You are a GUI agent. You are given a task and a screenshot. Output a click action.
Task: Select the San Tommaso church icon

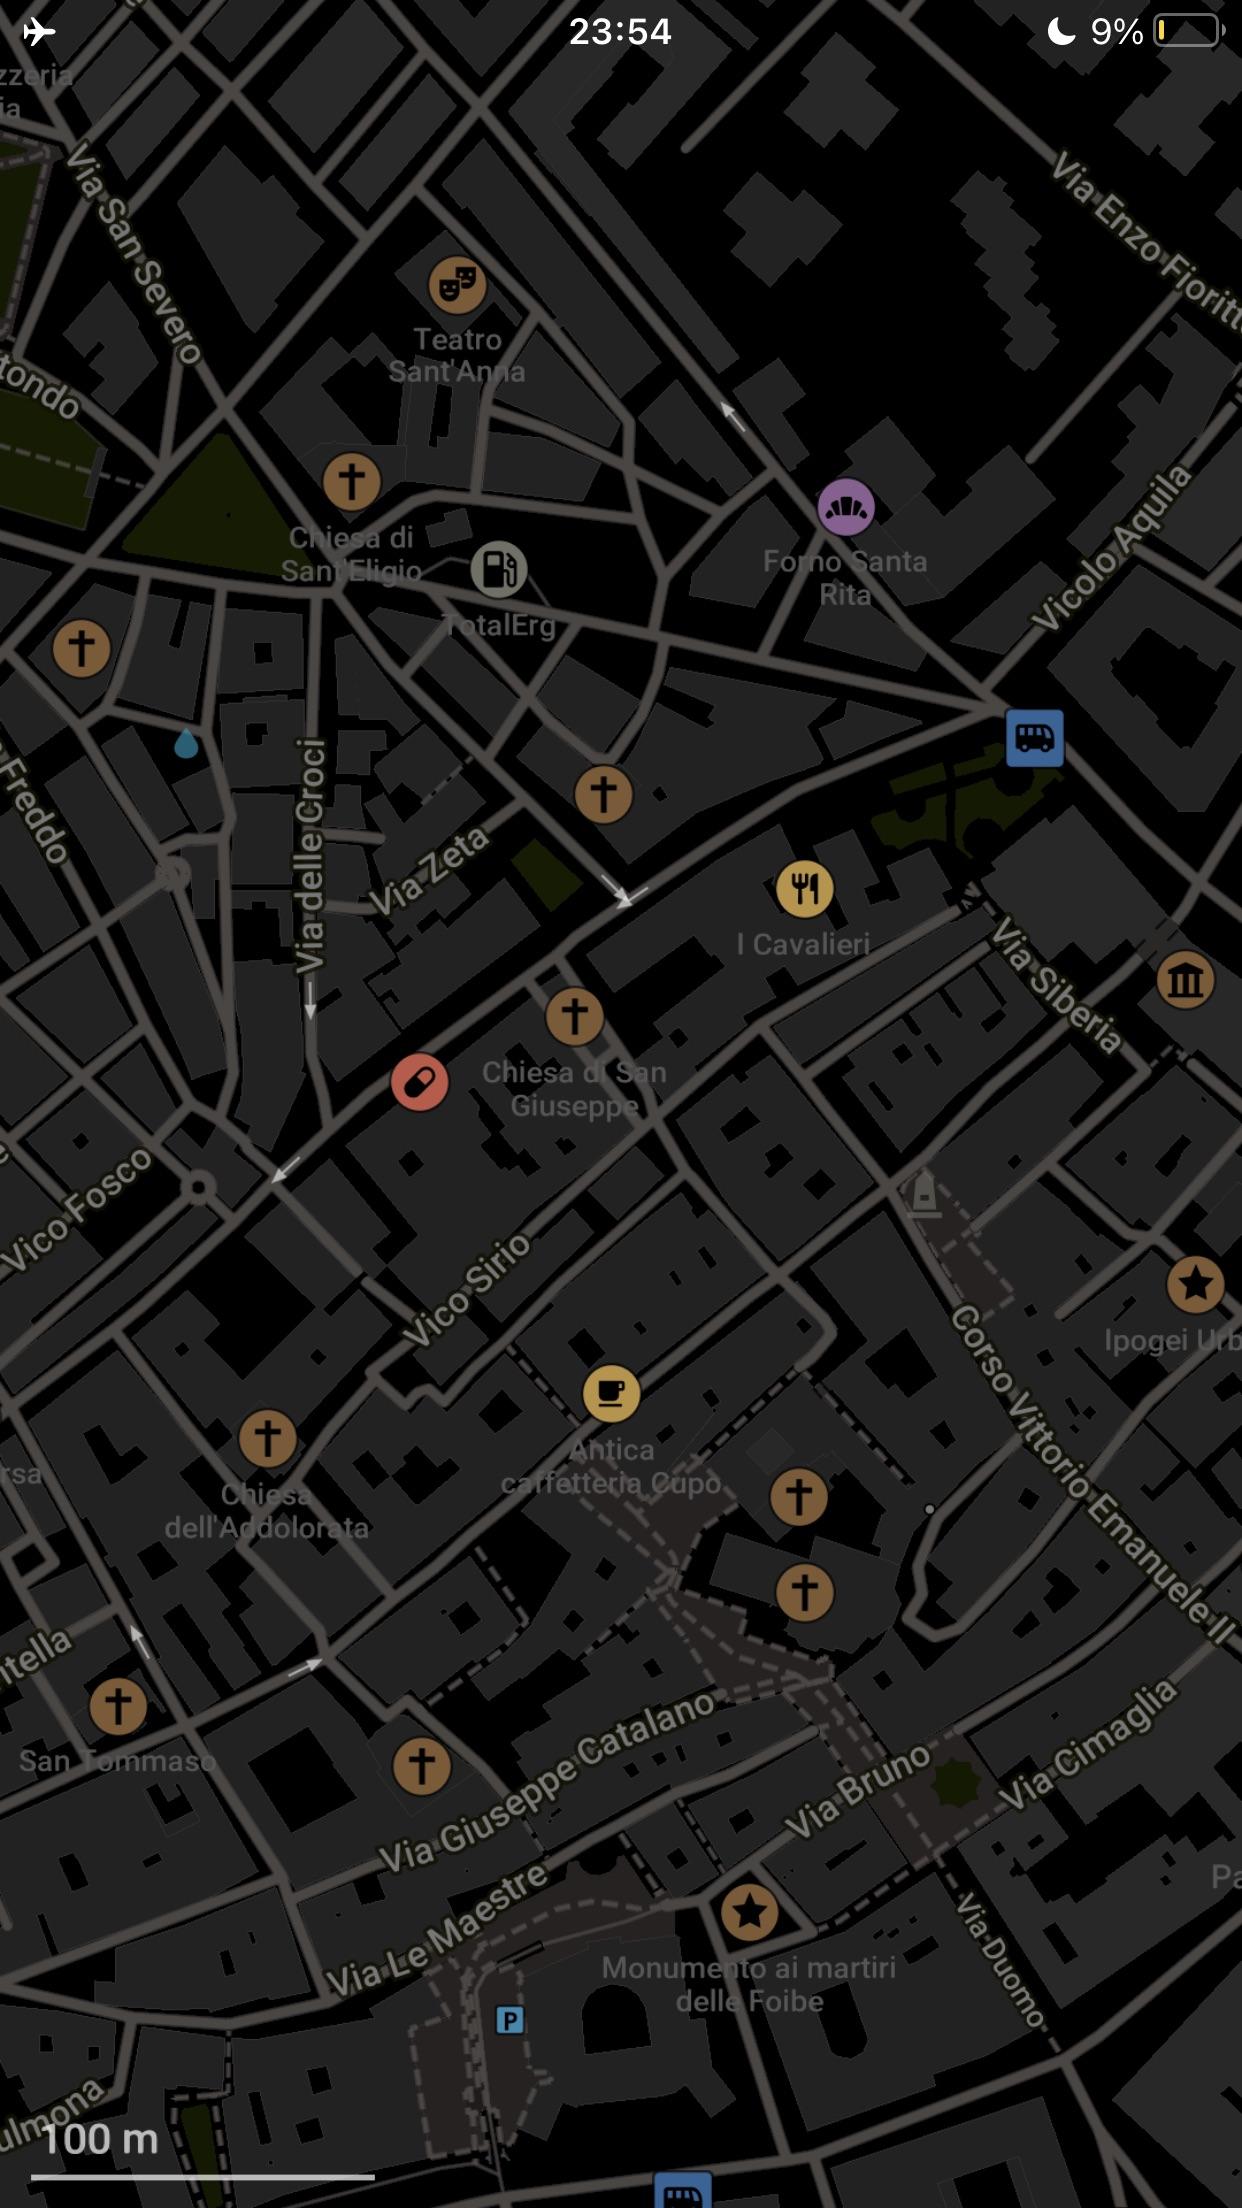coord(118,1705)
